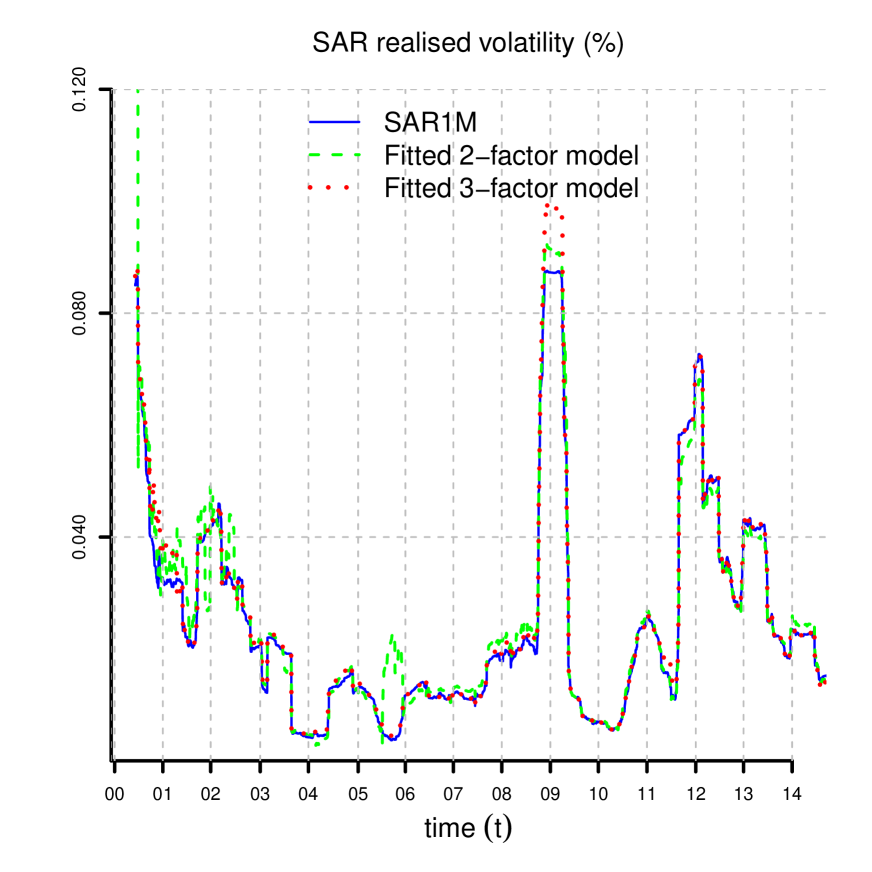Click the x-axis tick label 13
Screen dimensions: 872x872
(x=744, y=794)
